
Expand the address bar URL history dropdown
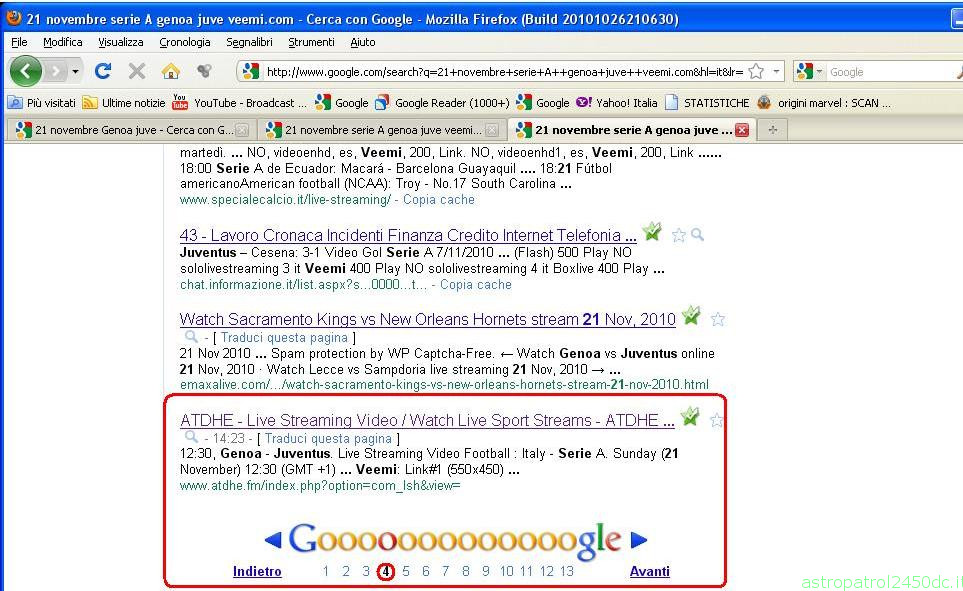pyautogui.click(x=776, y=72)
